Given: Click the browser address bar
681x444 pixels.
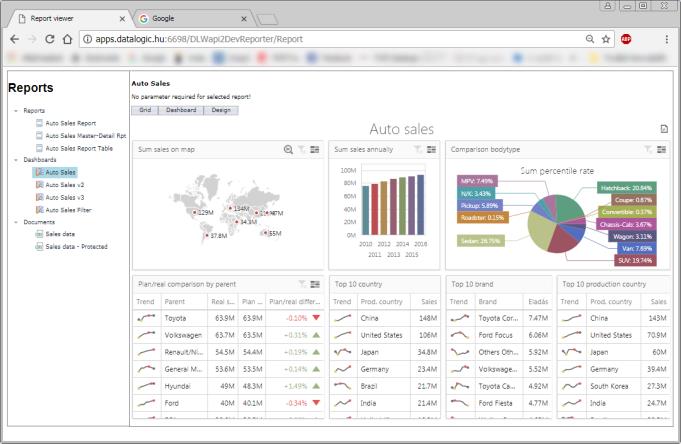Looking at the screenshot, I should [x=330, y=39].
